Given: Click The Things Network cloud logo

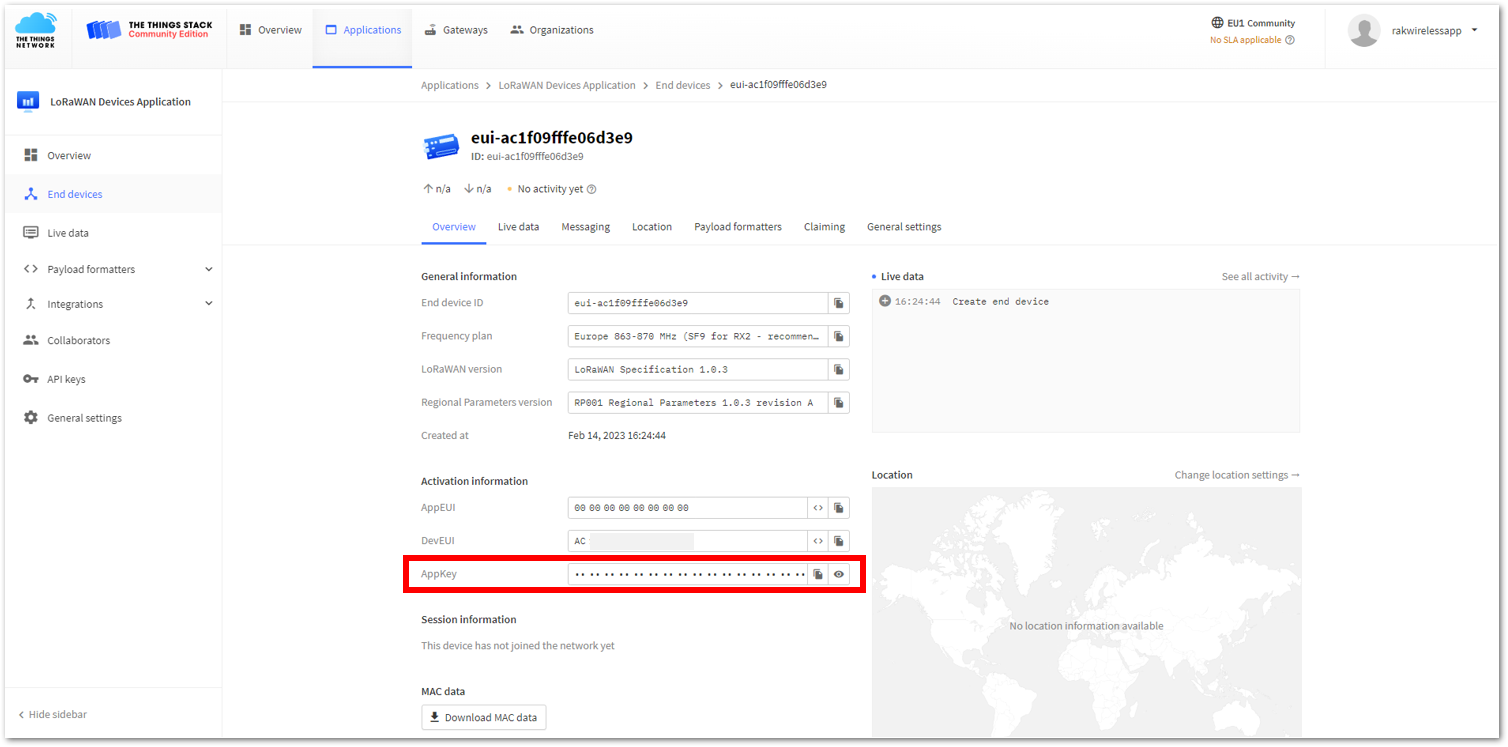Looking at the screenshot, I should [36, 30].
